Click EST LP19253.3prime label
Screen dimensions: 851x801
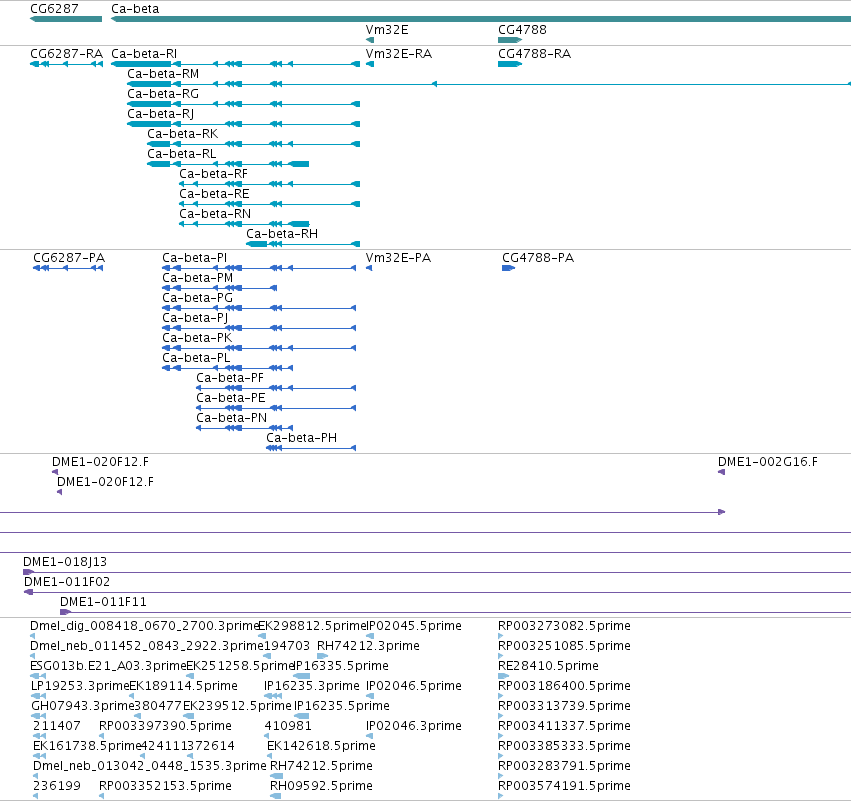[80, 686]
